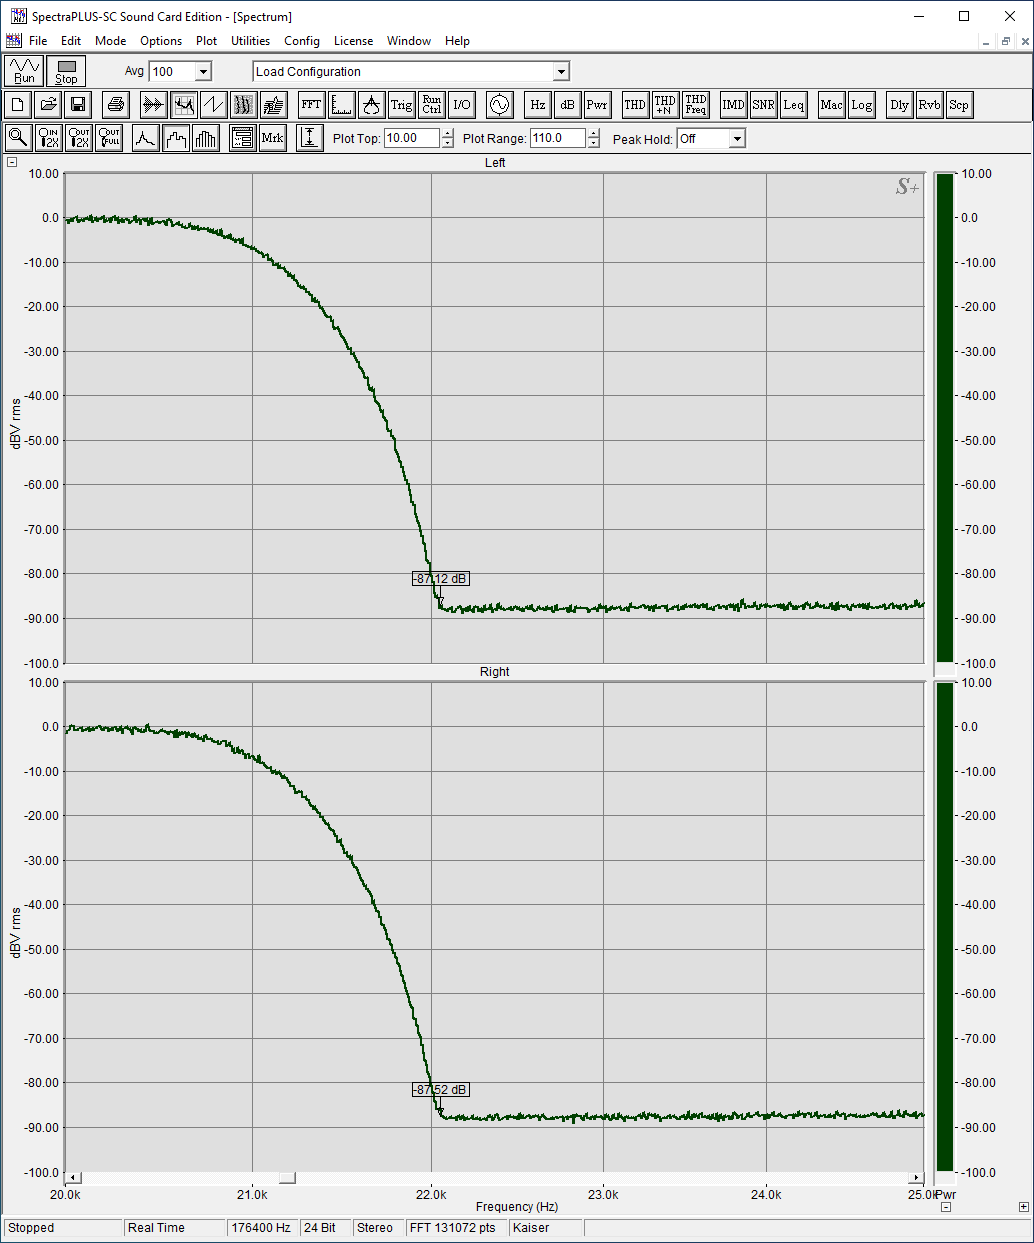Open the calibration icon
Screen dimensions: 1034x1243
[x=371, y=105]
